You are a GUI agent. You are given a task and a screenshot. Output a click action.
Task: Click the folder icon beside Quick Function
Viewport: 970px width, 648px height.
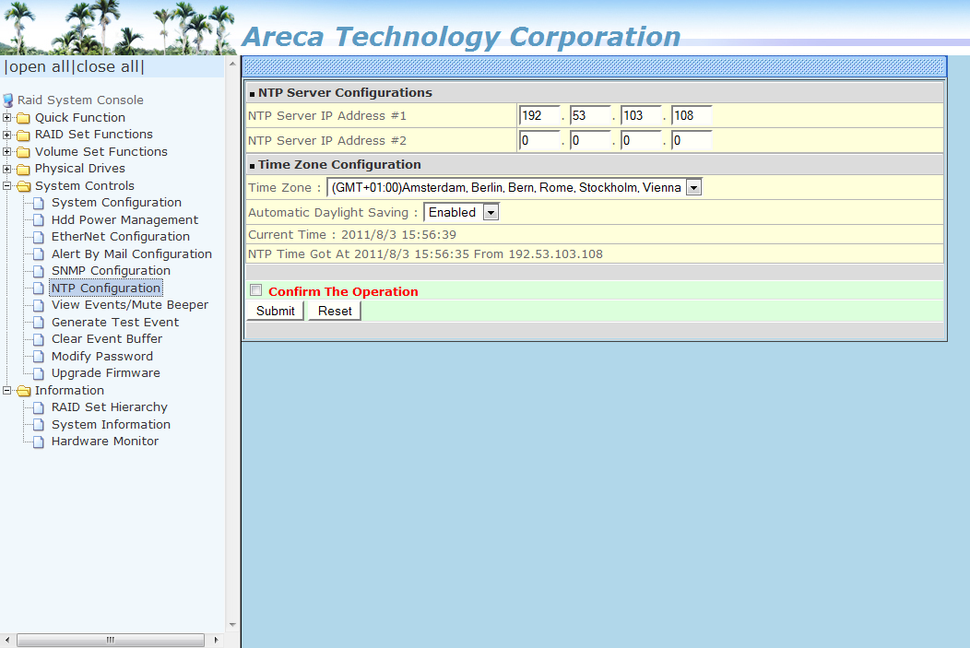21,117
